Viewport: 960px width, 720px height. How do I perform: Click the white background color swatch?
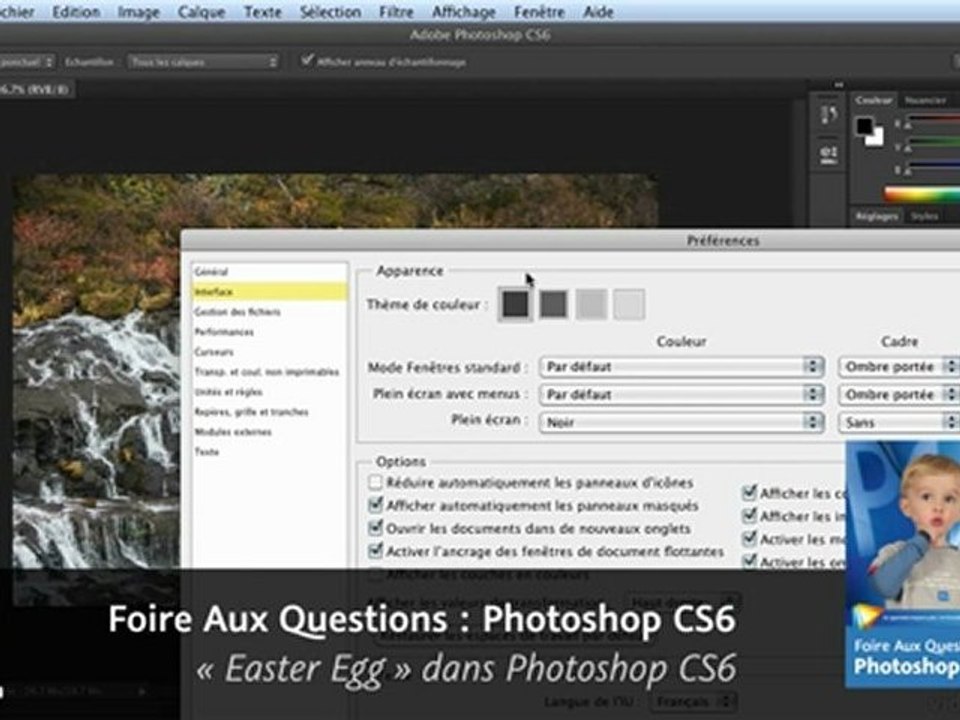point(877,138)
